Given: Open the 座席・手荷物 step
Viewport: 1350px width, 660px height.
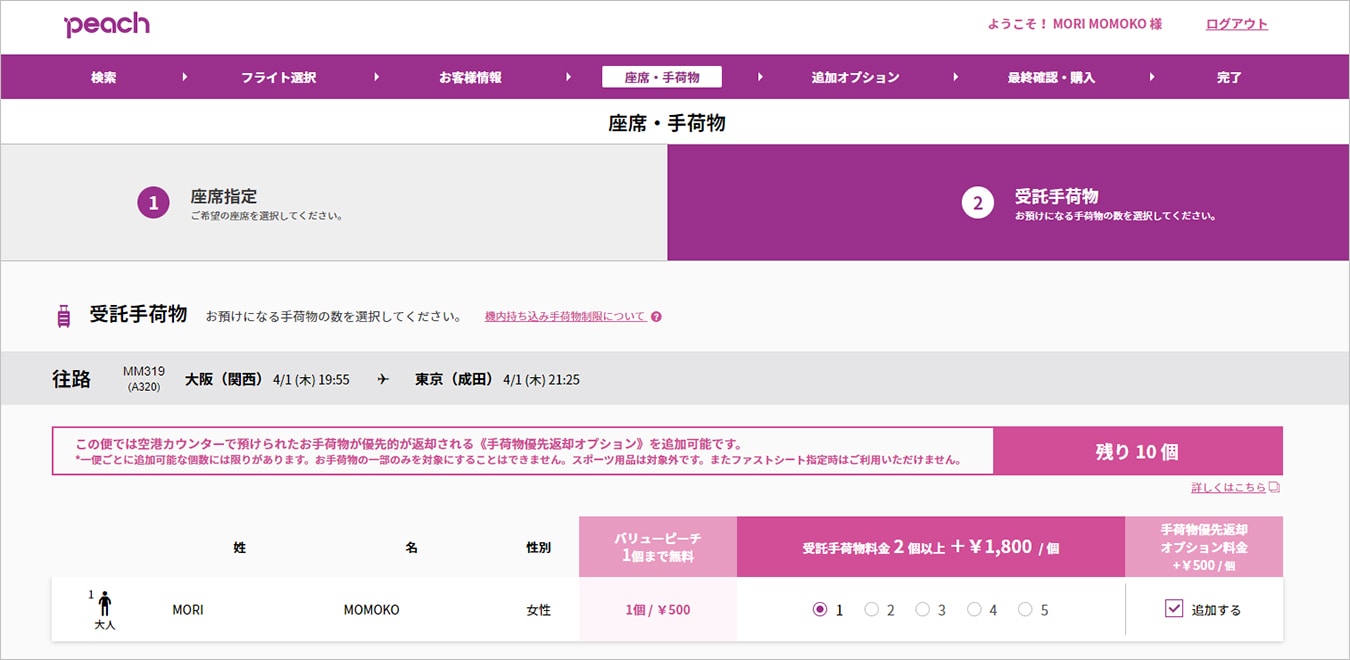Looking at the screenshot, I should (x=662, y=77).
